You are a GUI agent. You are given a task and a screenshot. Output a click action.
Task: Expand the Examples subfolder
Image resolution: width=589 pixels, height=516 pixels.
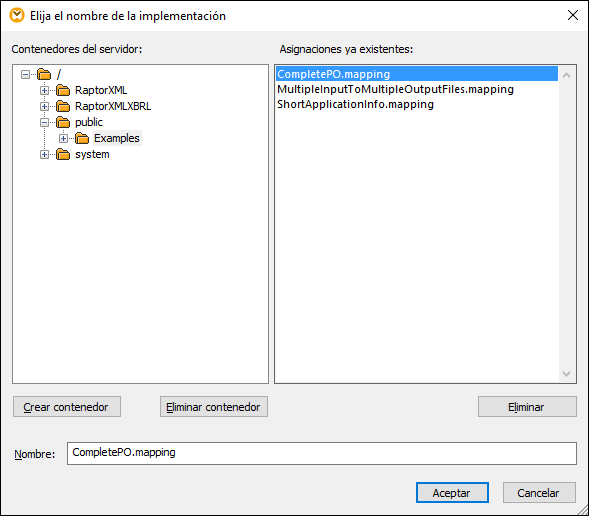pos(63,138)
